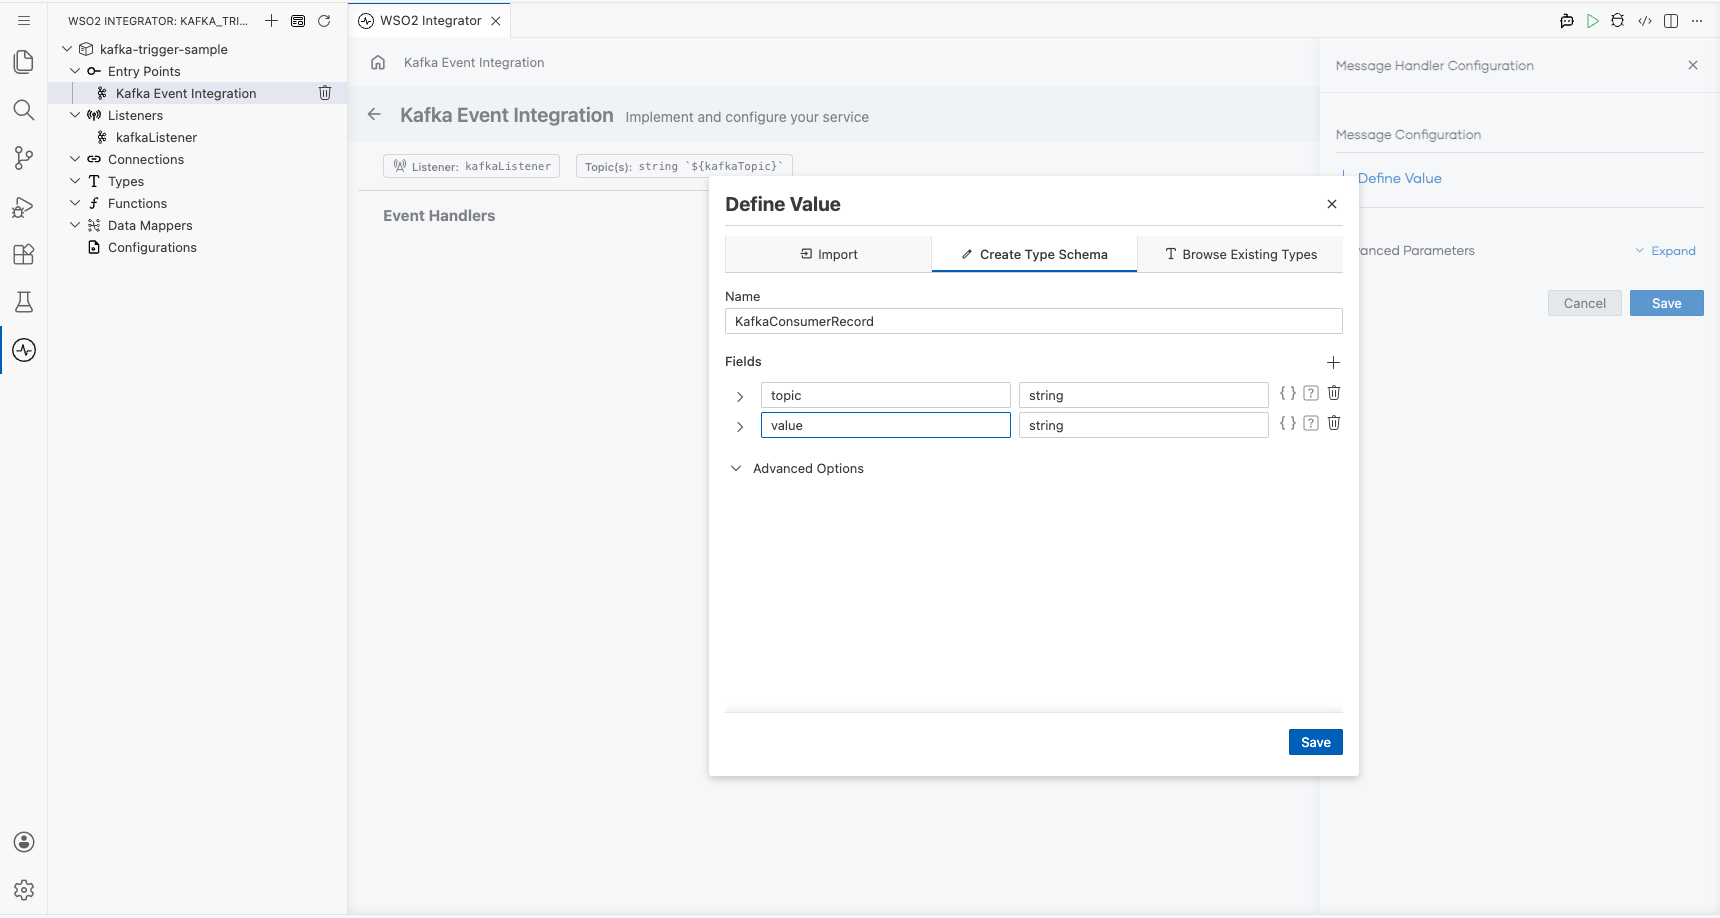Viewport: 1720px width, 918px height.
Task: Click the show source code icon
Action: point(1645,20)
